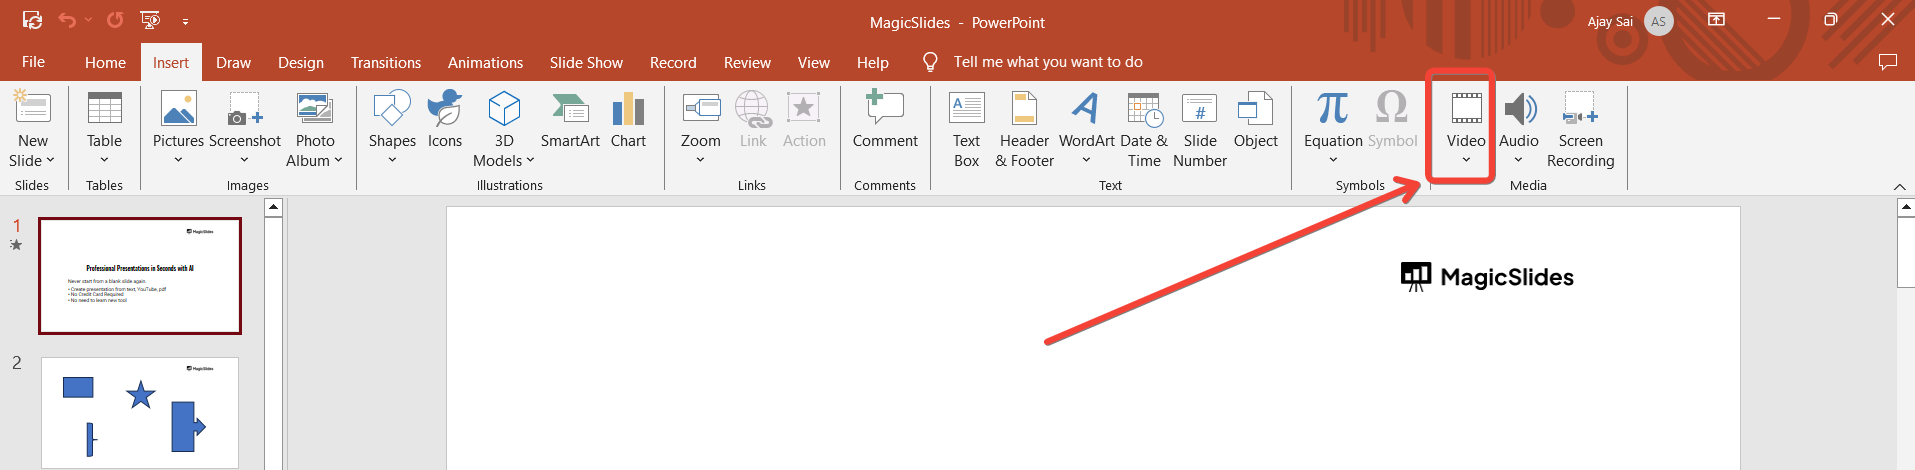
Task: Switch to the Review tab
Action: tap(747, 62)
